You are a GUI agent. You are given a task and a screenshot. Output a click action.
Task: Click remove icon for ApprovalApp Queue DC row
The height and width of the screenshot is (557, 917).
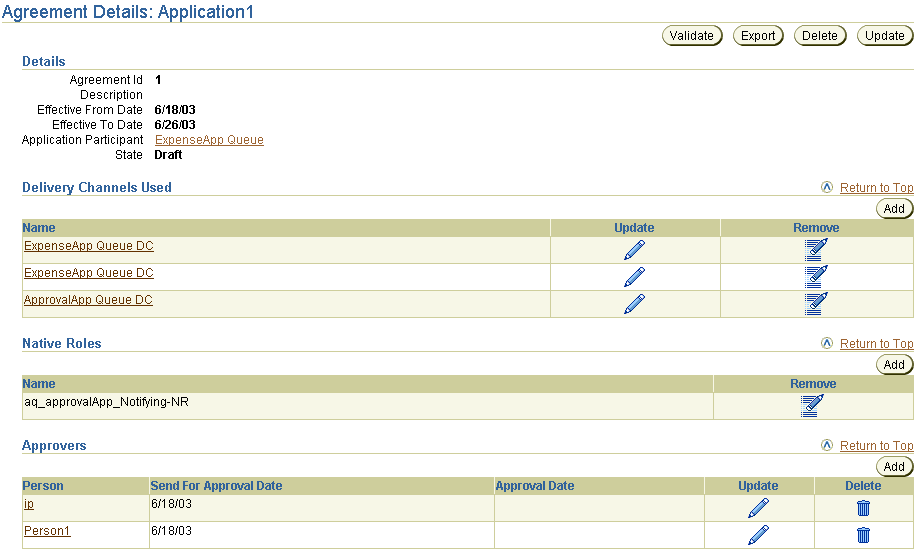pyautogui.click(x=816, y=304)
